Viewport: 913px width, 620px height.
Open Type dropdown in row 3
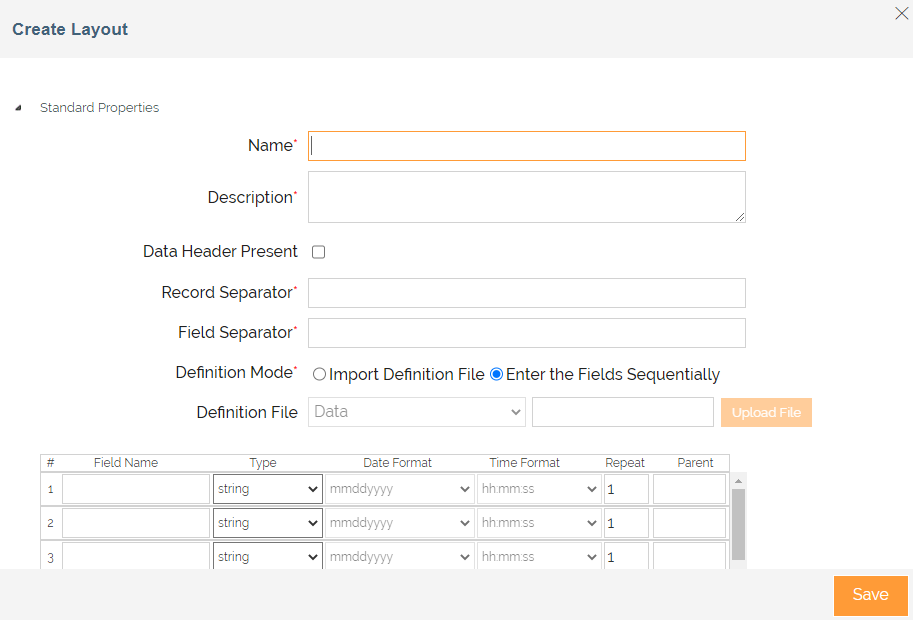tap(267, 556)
